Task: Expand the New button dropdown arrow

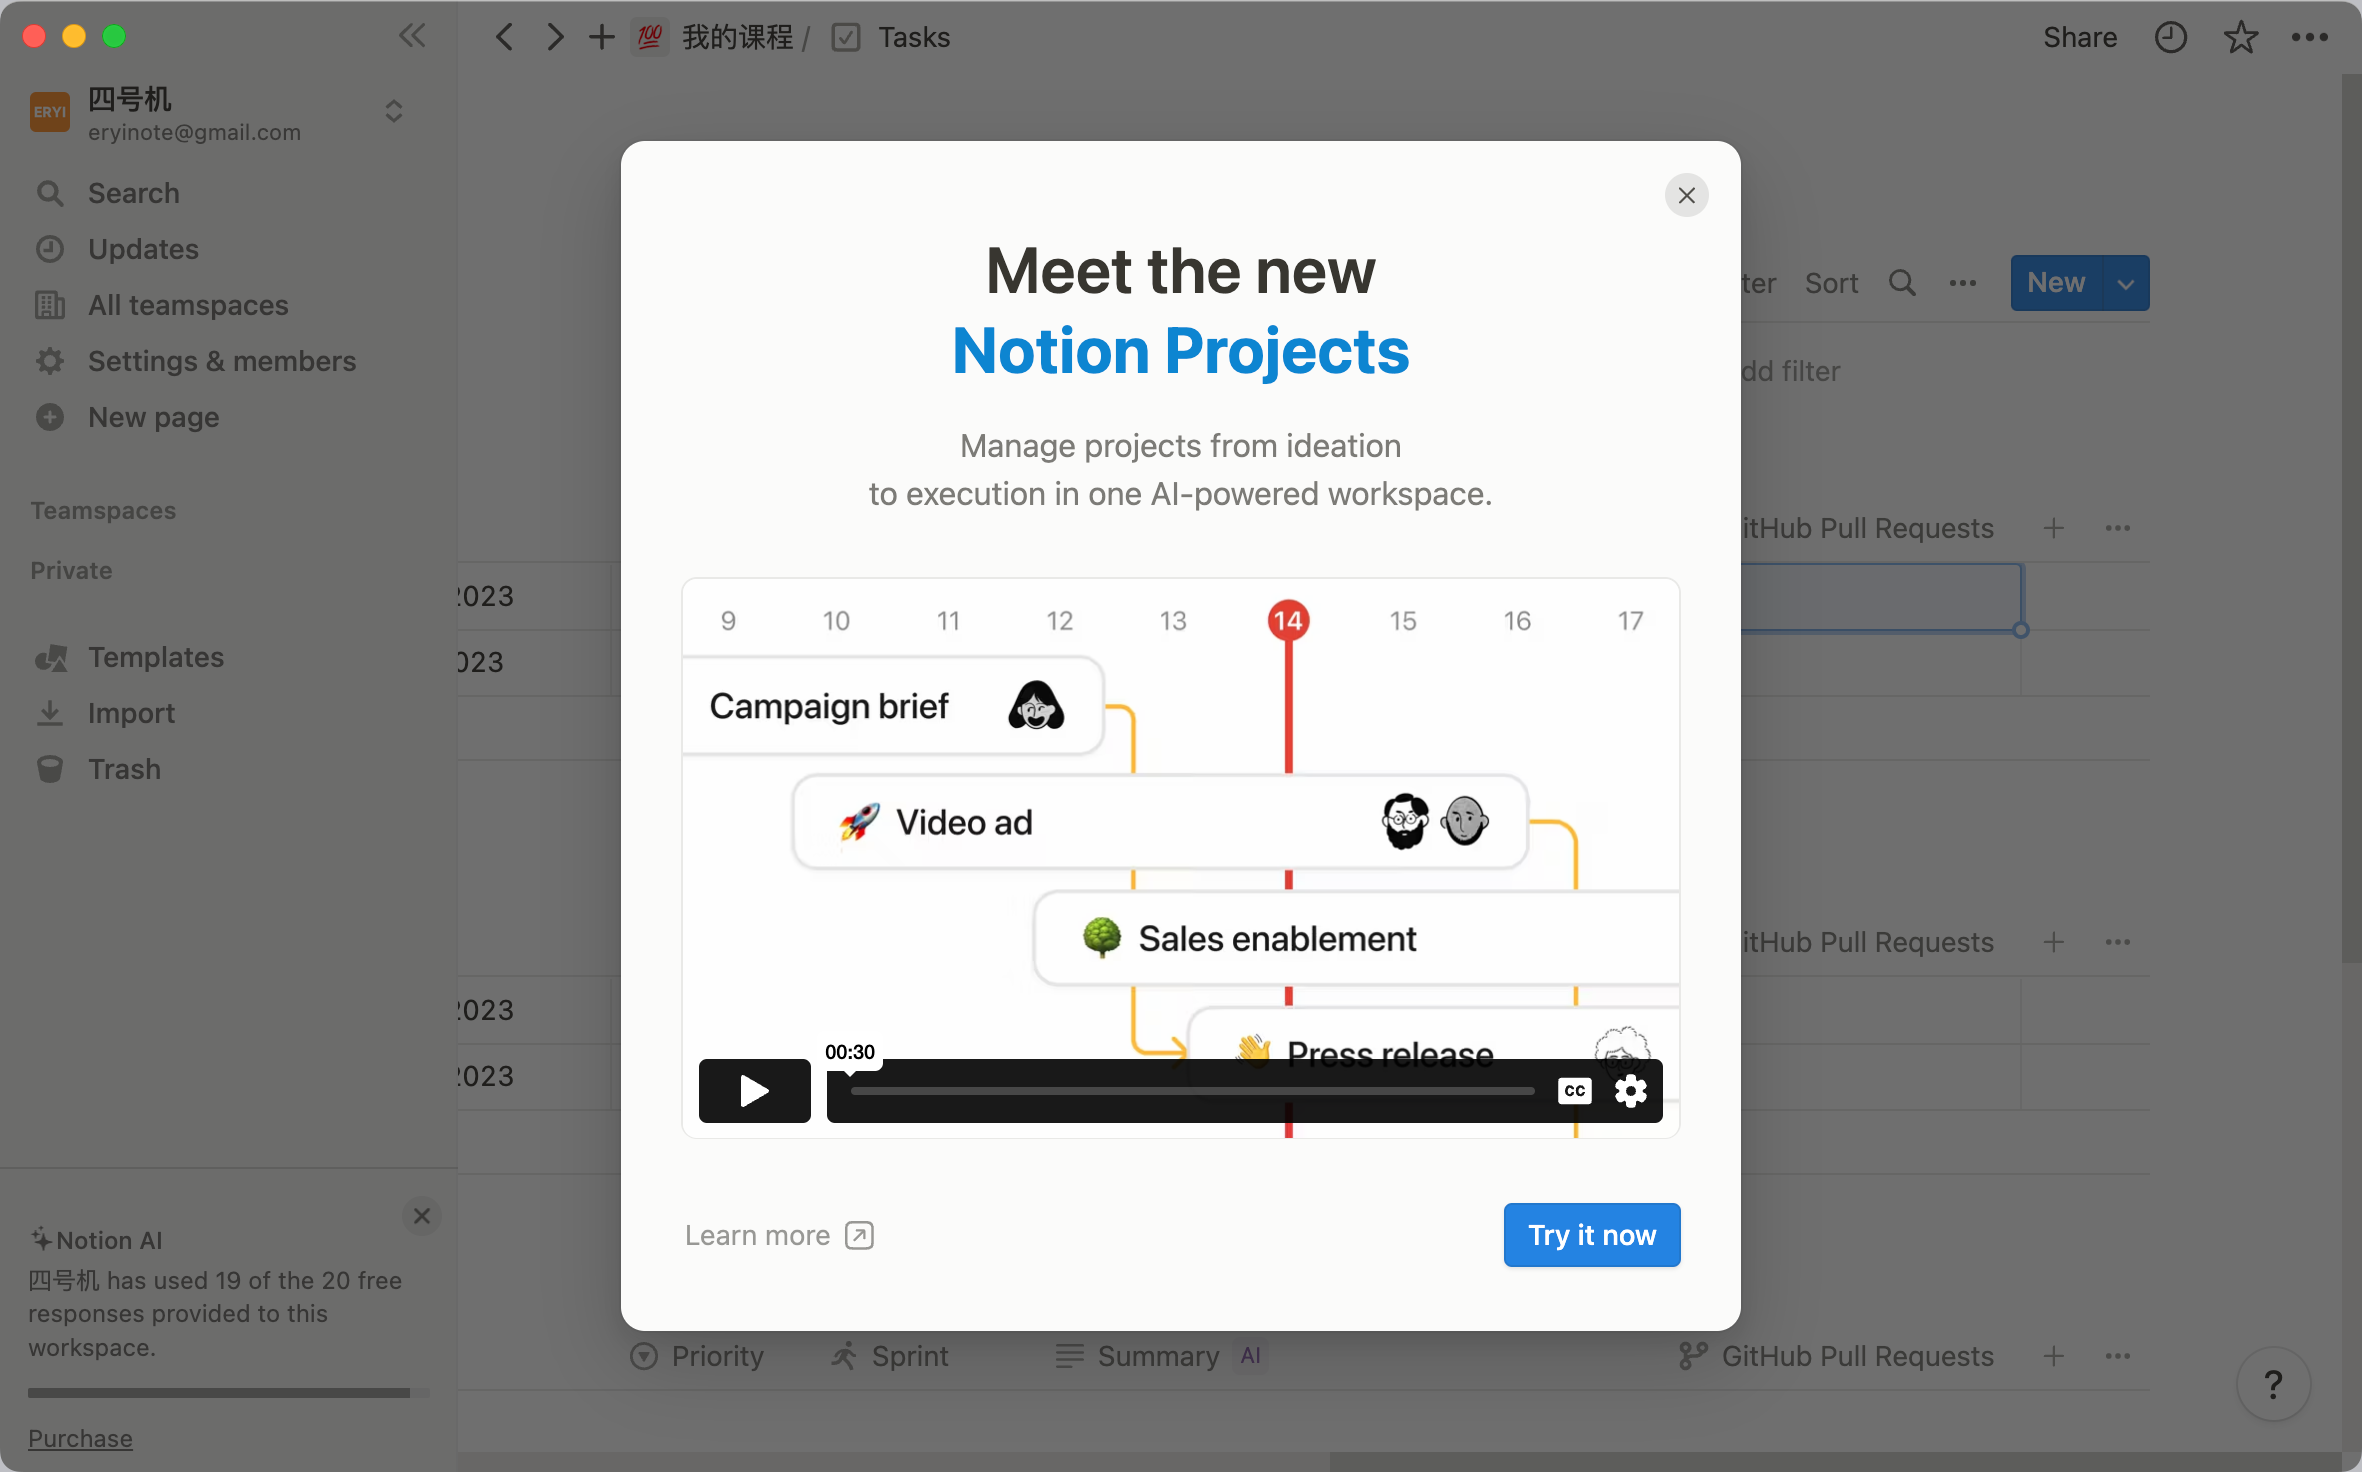Action: [x=2126, y=283]
